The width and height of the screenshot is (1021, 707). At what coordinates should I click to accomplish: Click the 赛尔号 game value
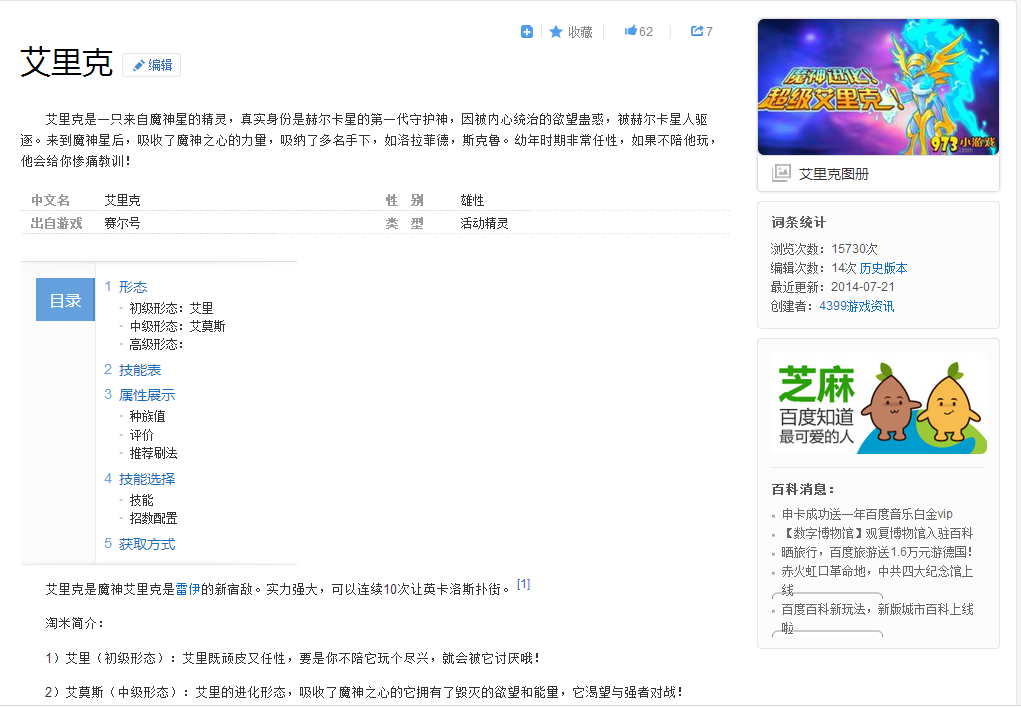coord(122,223)
